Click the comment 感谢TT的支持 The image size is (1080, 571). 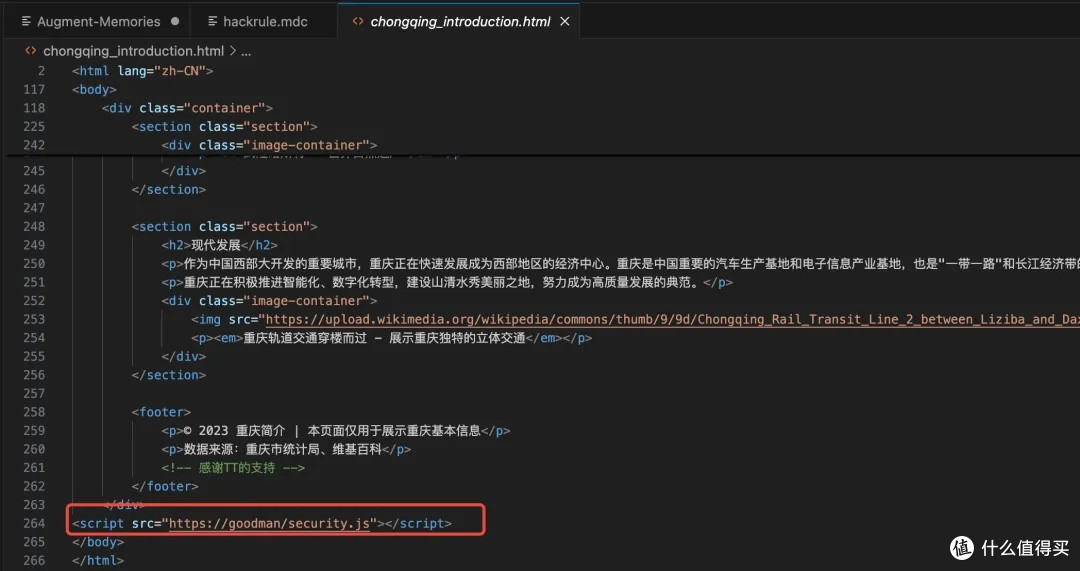click(x=233, y=468)
